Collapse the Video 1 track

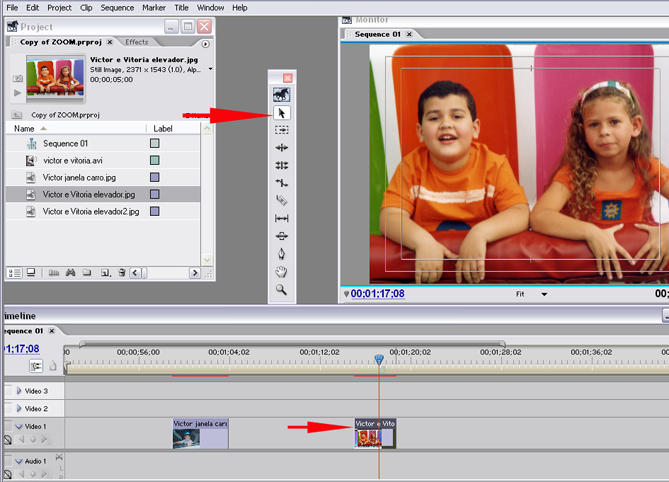(x=18, y=427)
